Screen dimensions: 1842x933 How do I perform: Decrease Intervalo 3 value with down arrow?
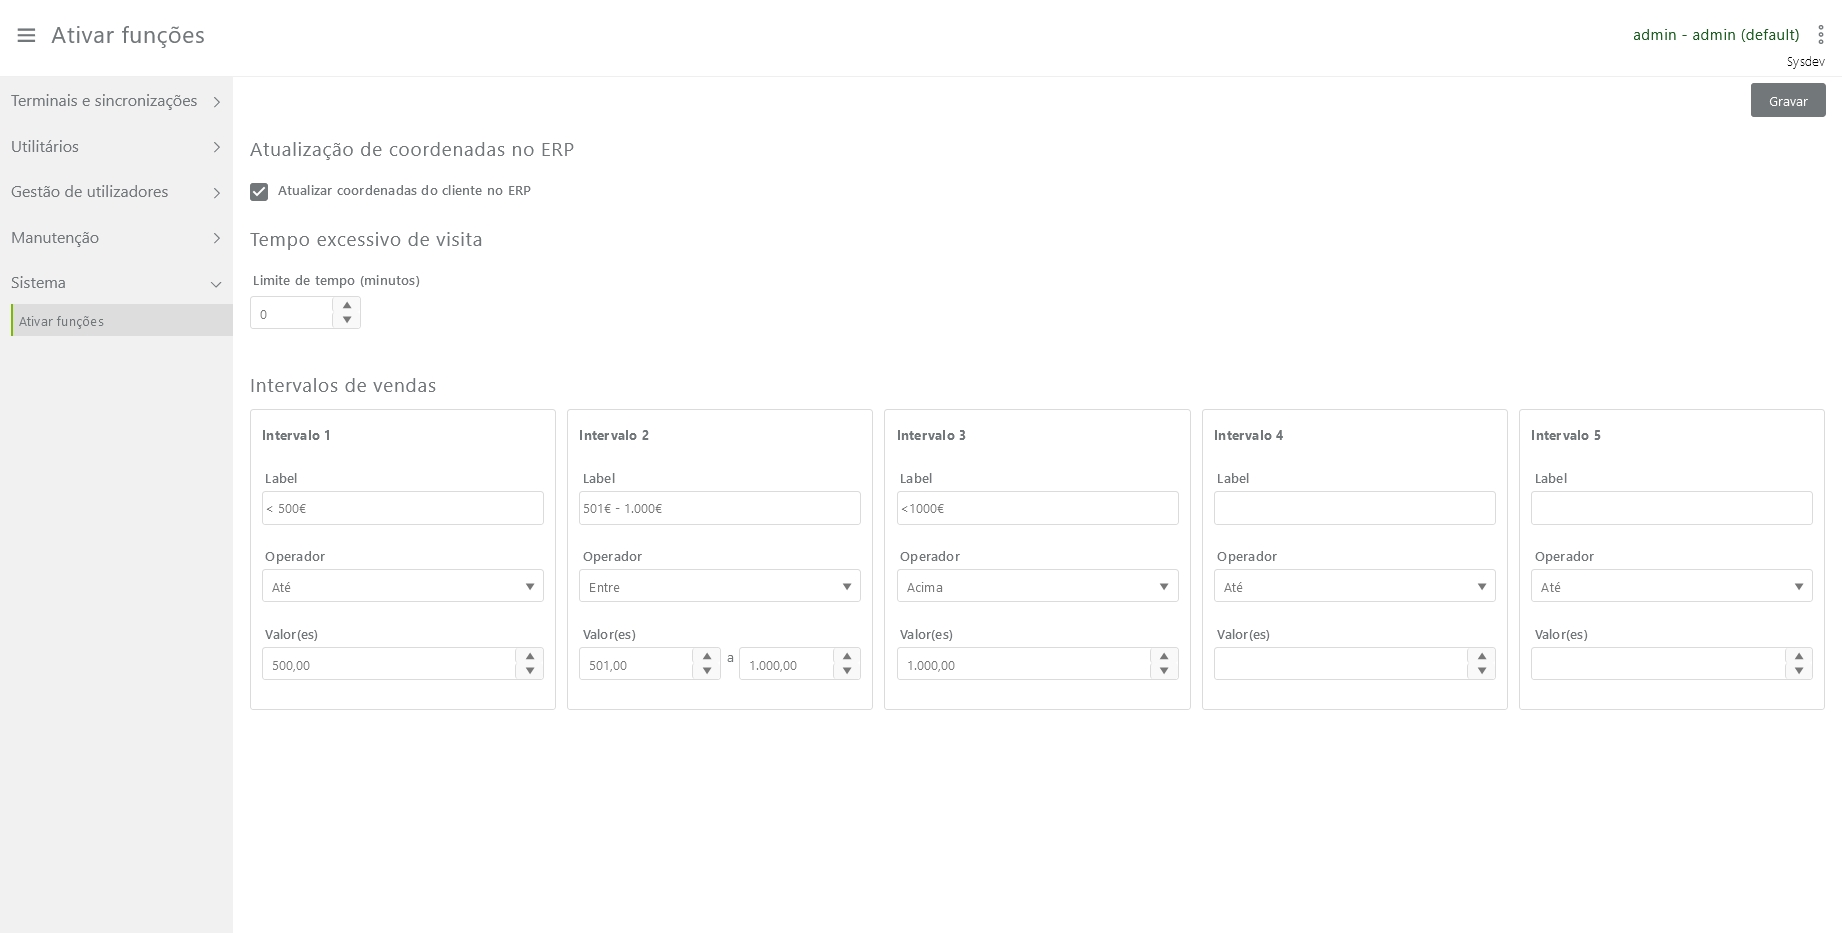point(1164,671)
